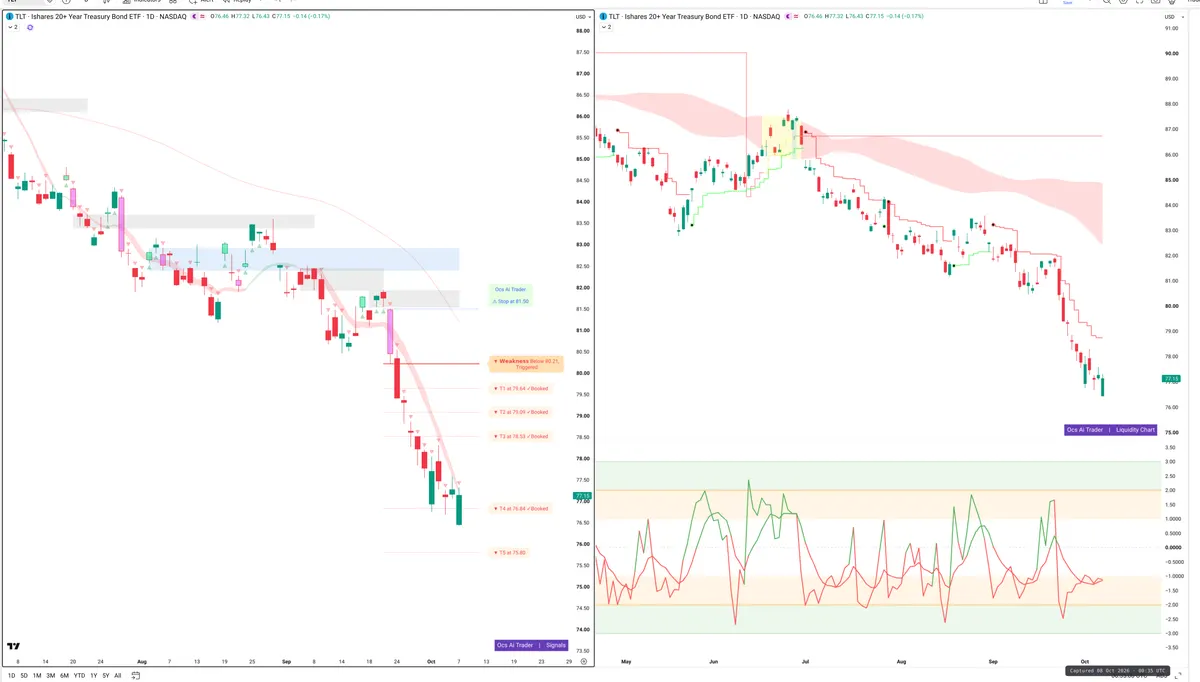This screenshot has height=682, width=1200.
Task: Click 74.00 on the left price scale
Action: [x=582, y=630]
